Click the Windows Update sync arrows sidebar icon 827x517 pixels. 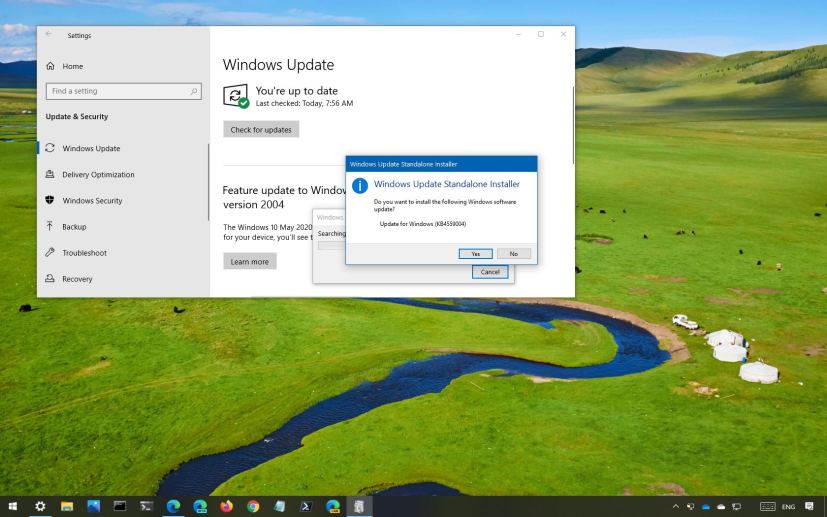pyautogui.click(x=50, y=148)
